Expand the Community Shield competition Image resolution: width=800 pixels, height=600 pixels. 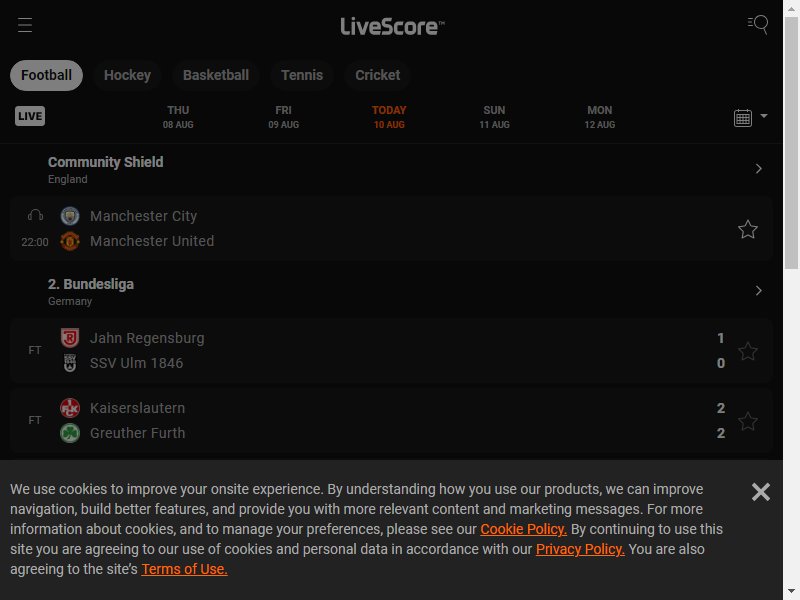coord(759,169)
